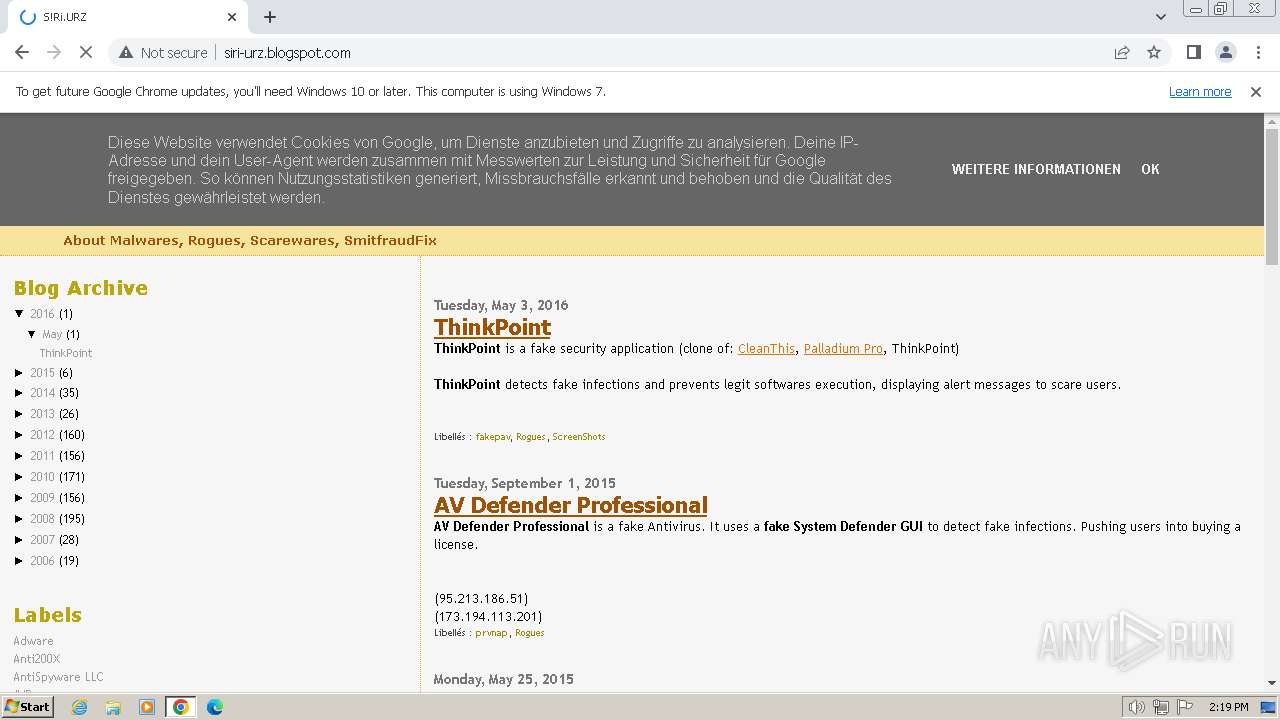The height and width of the screenshot is (720, 1280).
Task: Open network status tray icon
Action: coord(1161,707)
